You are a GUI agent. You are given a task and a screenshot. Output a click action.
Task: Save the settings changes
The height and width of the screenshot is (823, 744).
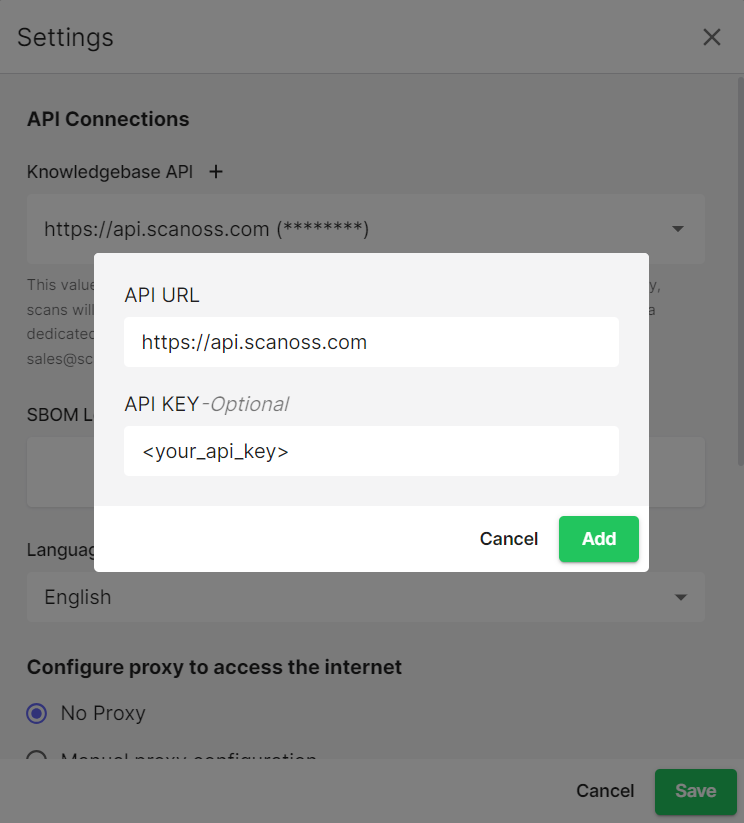click(x=696, y=791)
